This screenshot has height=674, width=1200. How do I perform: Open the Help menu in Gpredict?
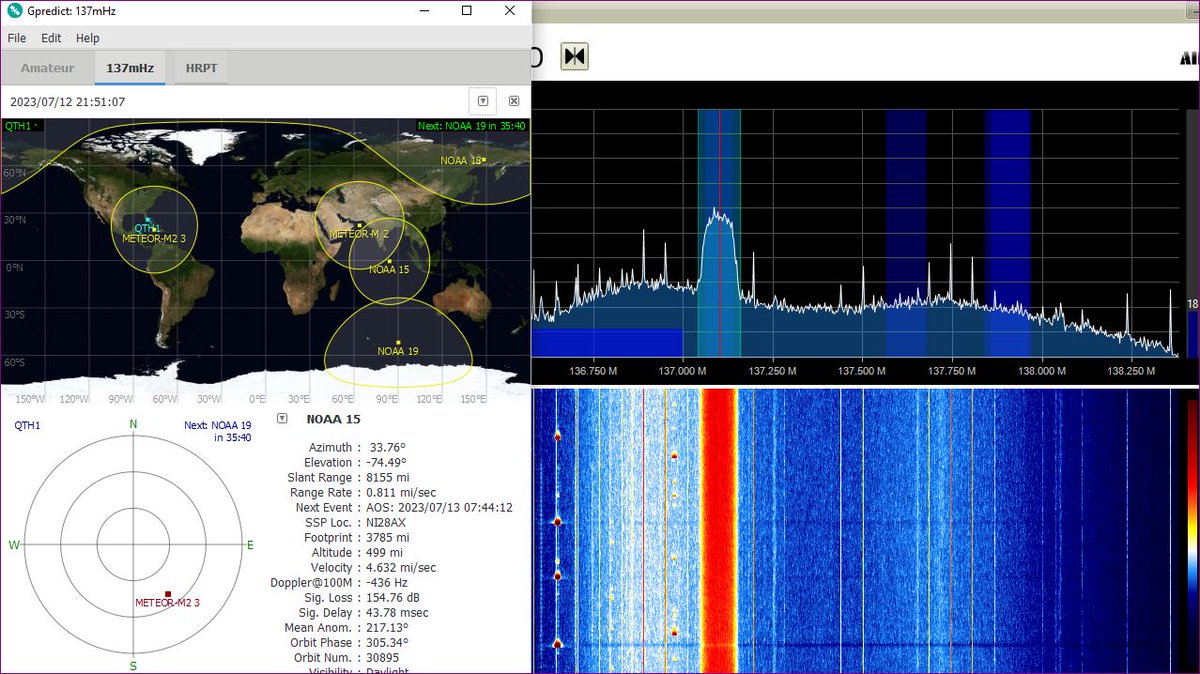click(88, 38)
